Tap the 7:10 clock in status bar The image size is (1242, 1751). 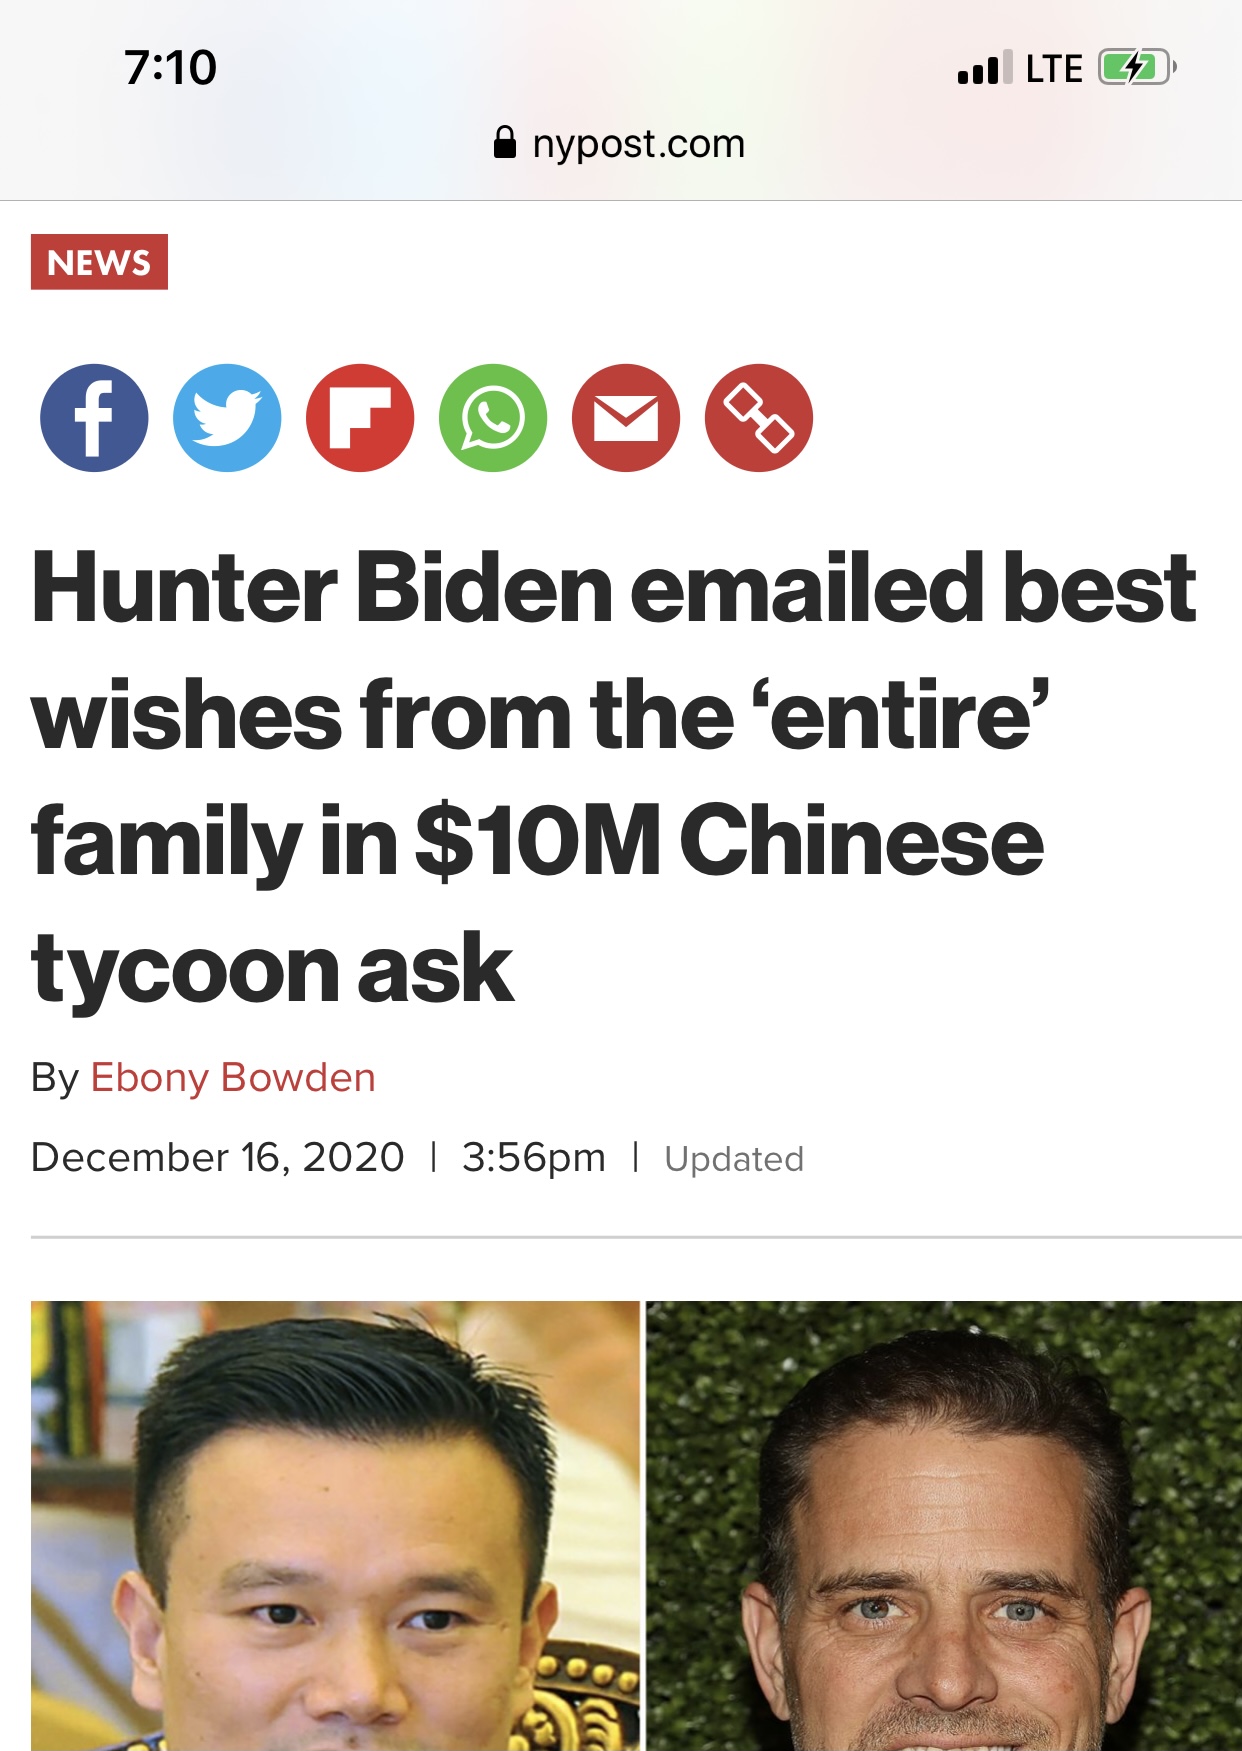pyautogui.click(x=170, y=68)
